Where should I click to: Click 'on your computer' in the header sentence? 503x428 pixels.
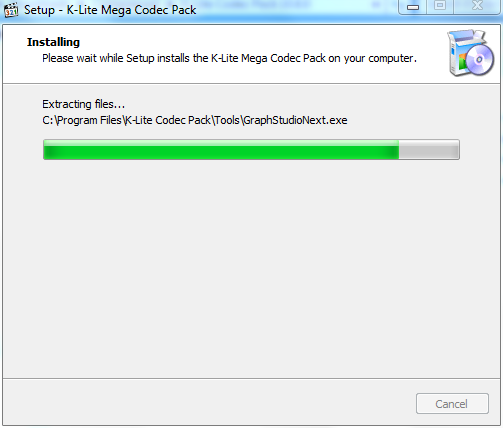click(x=372, y=58)
